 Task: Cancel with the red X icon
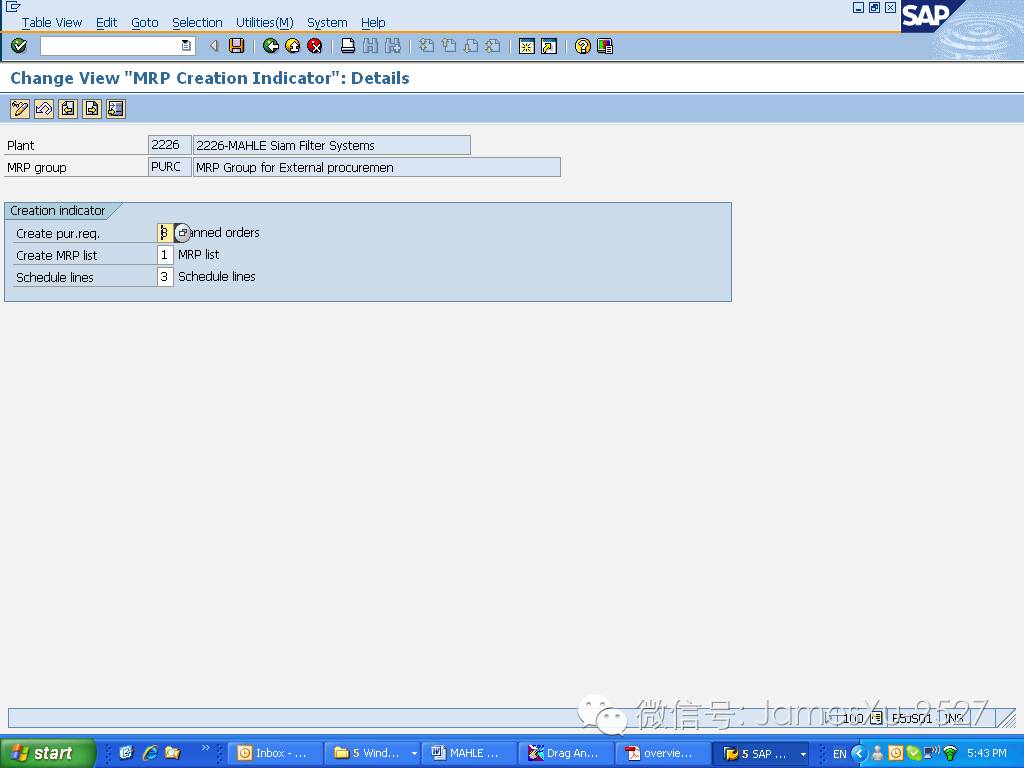click(x=315, y=46)
